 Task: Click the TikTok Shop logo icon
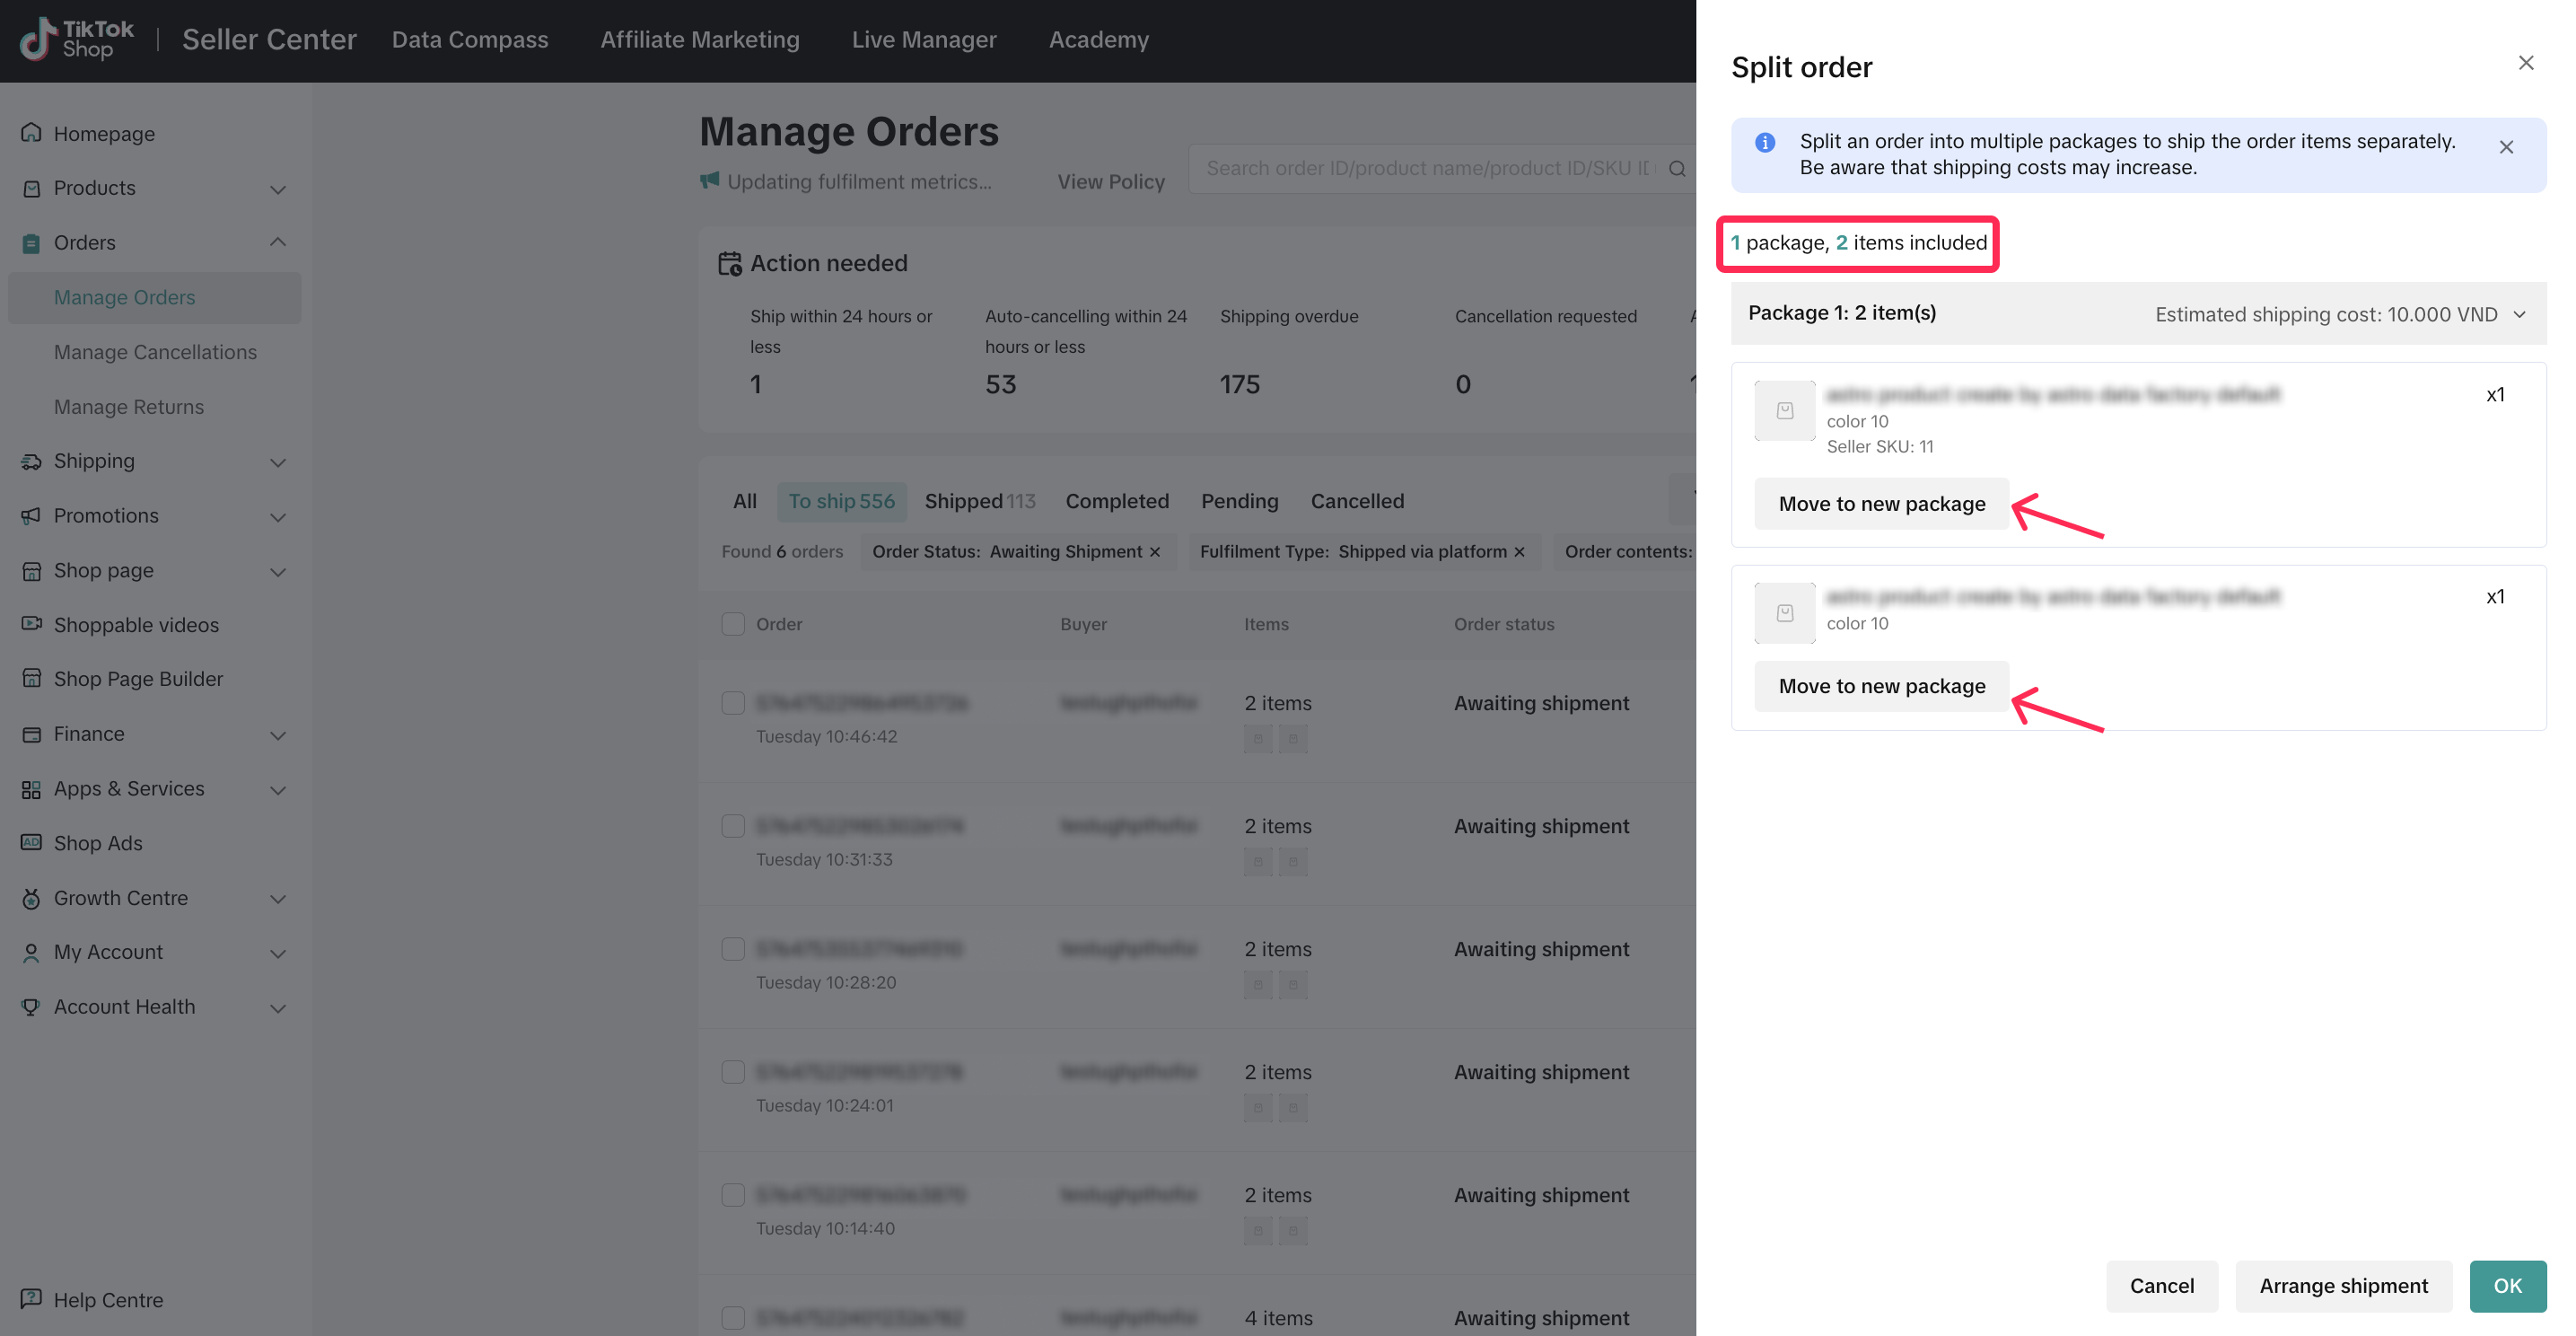[38, 40]
